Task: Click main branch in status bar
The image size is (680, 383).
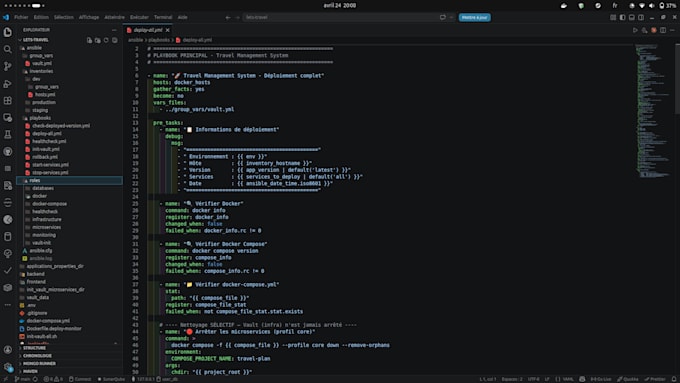Action: [x=23, y=379]
